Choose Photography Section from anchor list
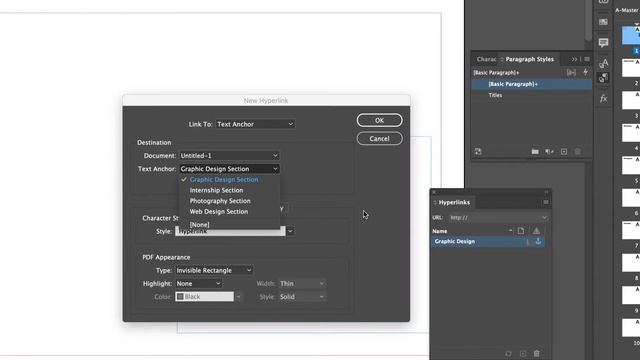Viewport: 640px width, 360px height. click(x=220, y=201)
